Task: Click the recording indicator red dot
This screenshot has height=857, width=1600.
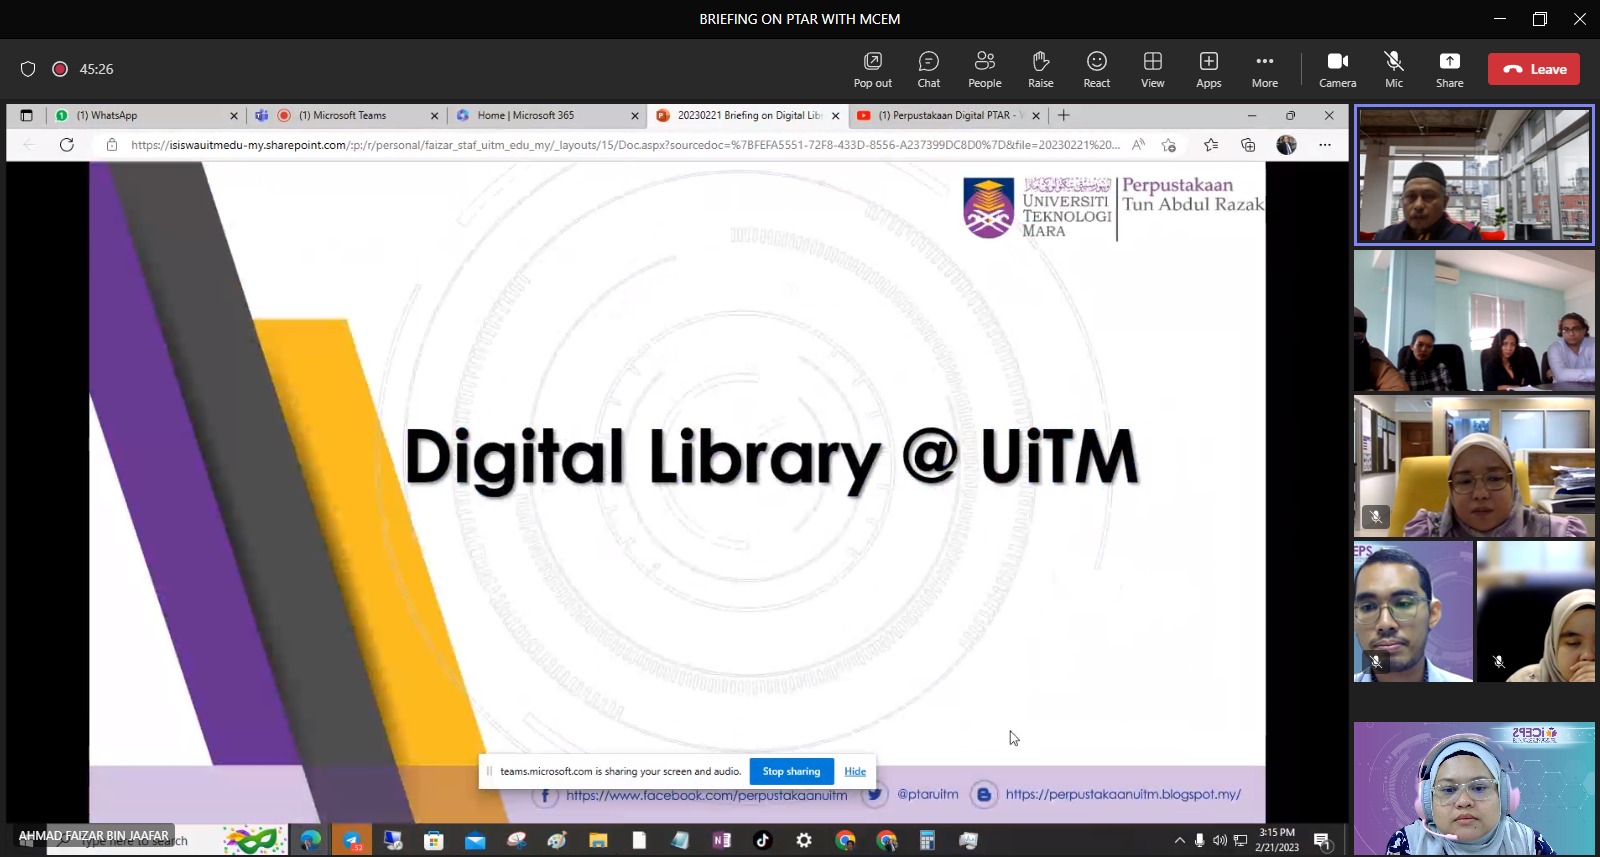Action: [60, 69]
